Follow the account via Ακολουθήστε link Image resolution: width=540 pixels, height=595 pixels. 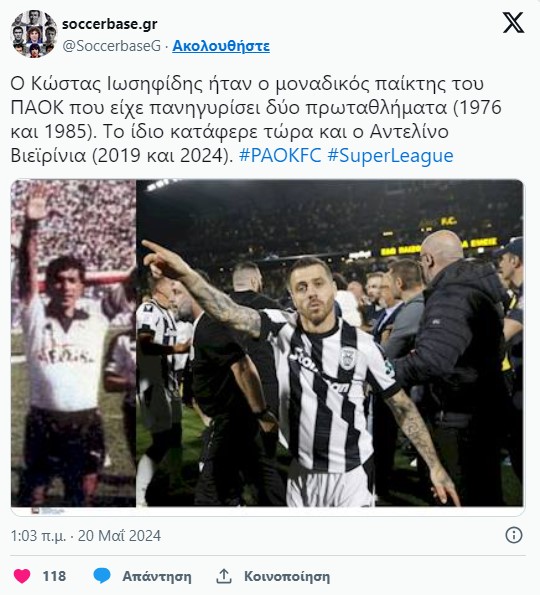click(221, 46)
